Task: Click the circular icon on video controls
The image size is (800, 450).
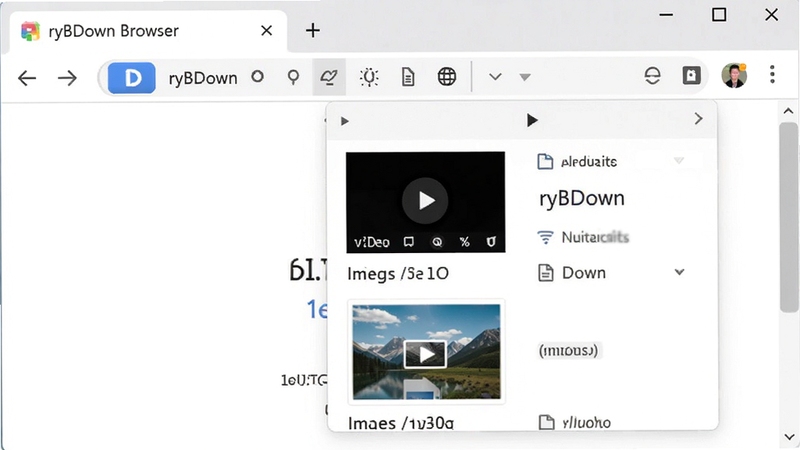Action: (437, 242)
